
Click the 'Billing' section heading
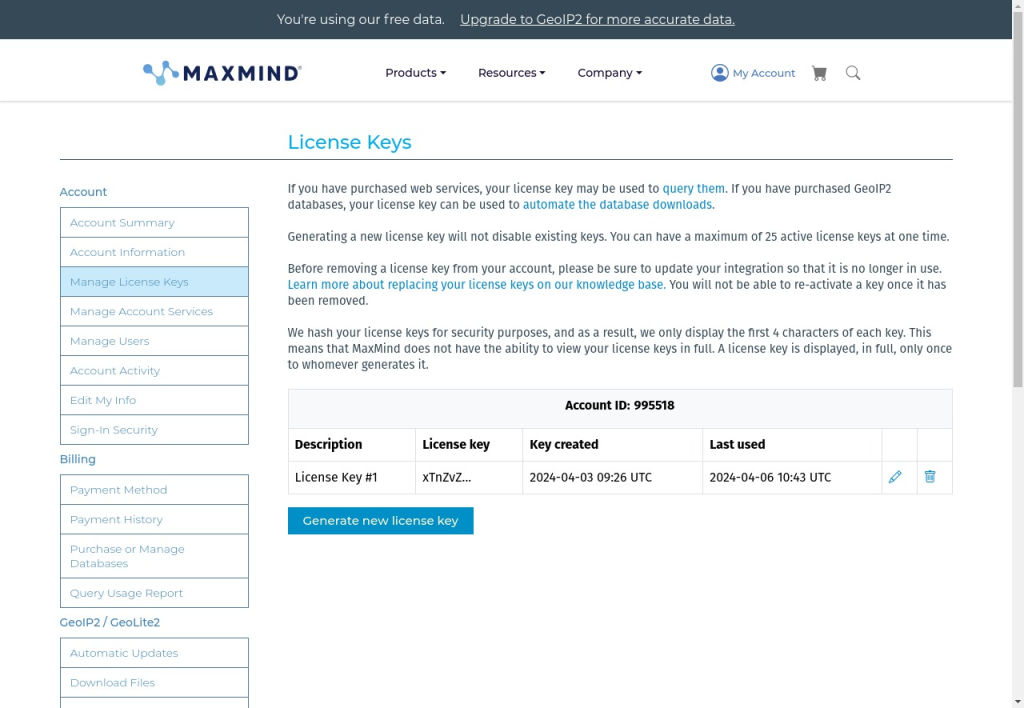(x=78, y=459)
